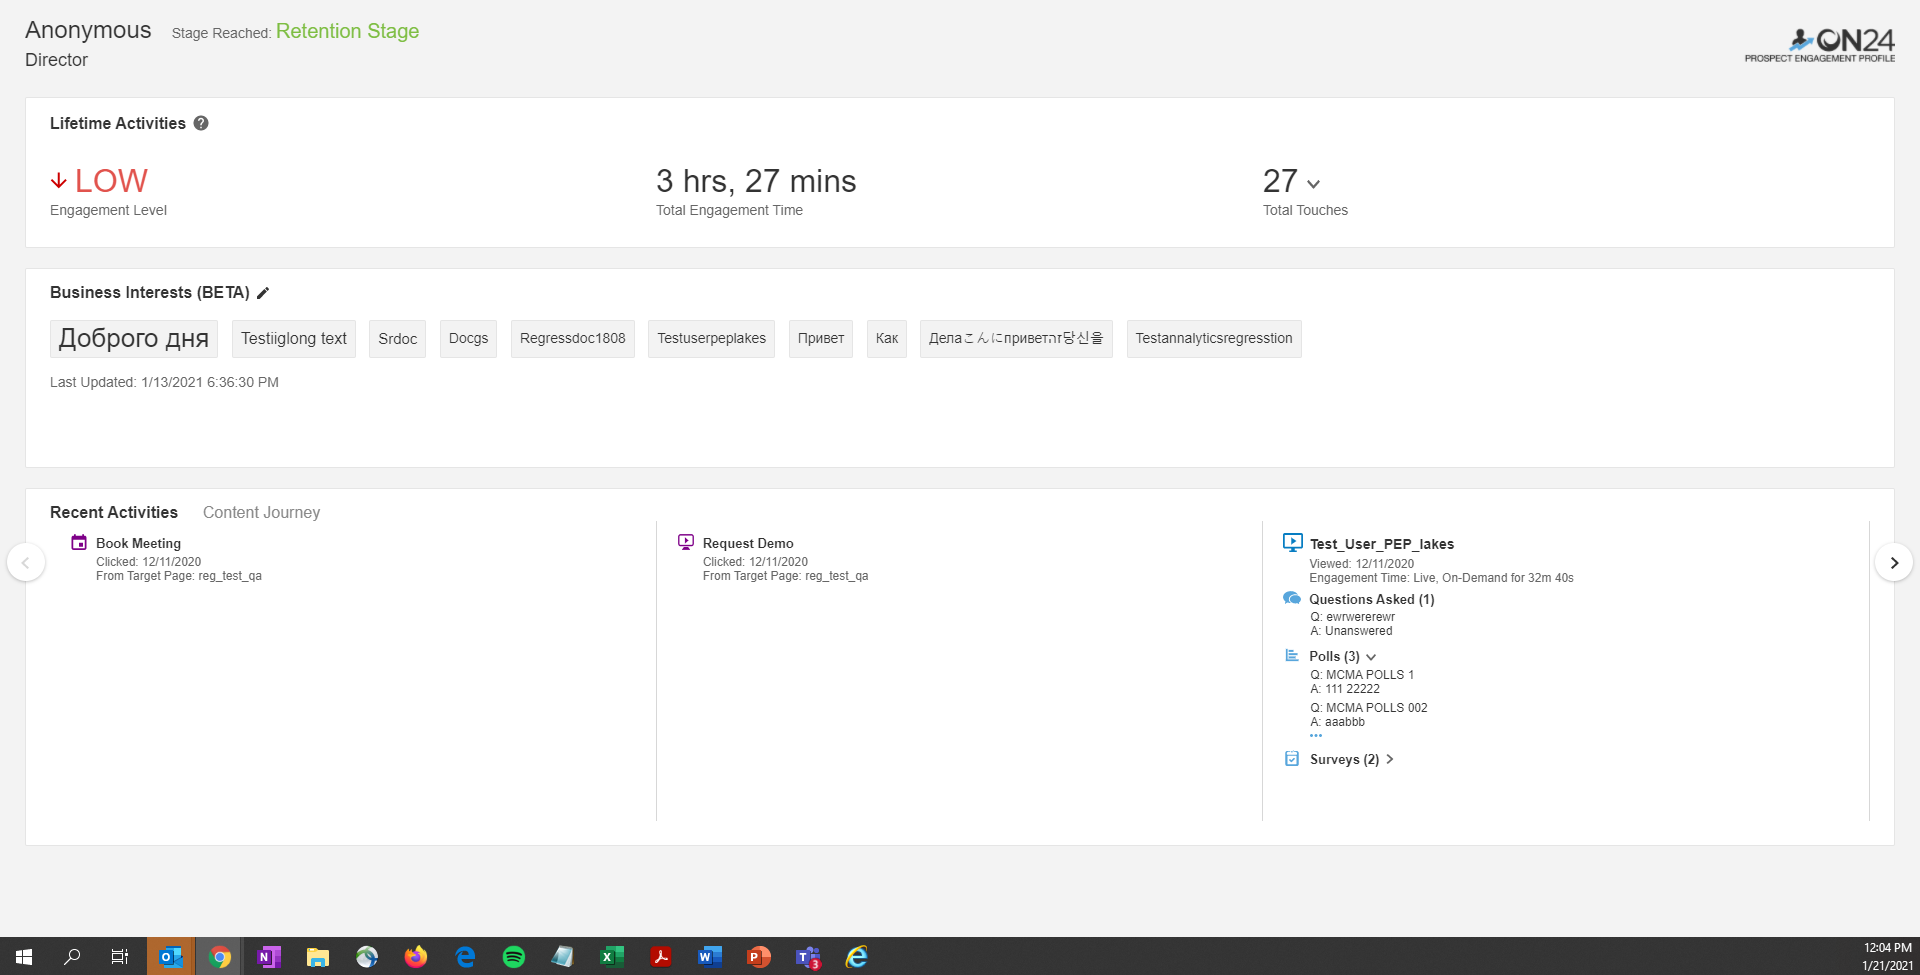This screenshot has height=975, width=1920.
Task: Click the Questions Asked chat bubble icon
Action: coord(1292,598)
